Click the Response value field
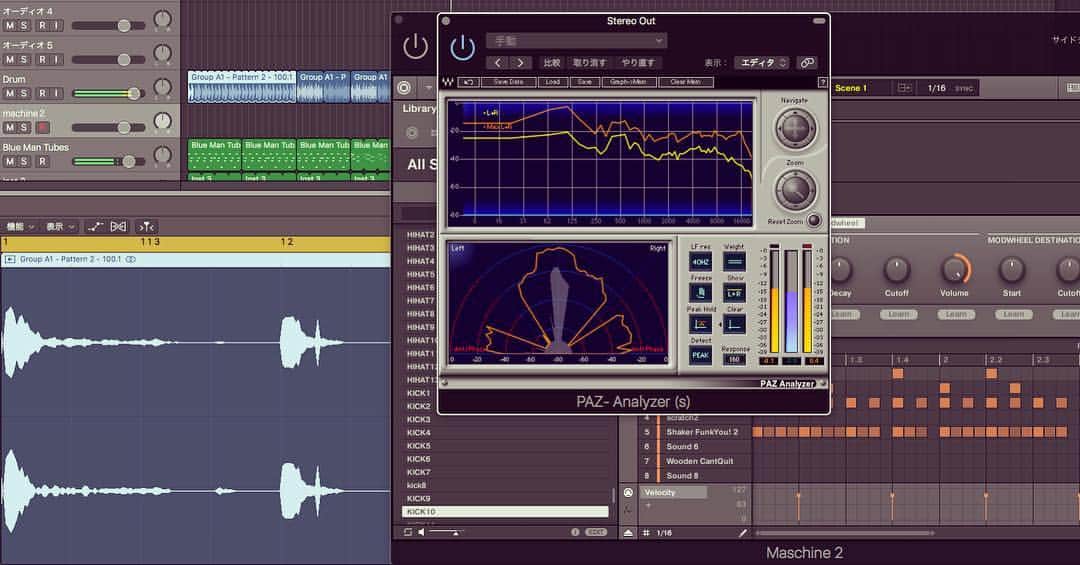 734,360
